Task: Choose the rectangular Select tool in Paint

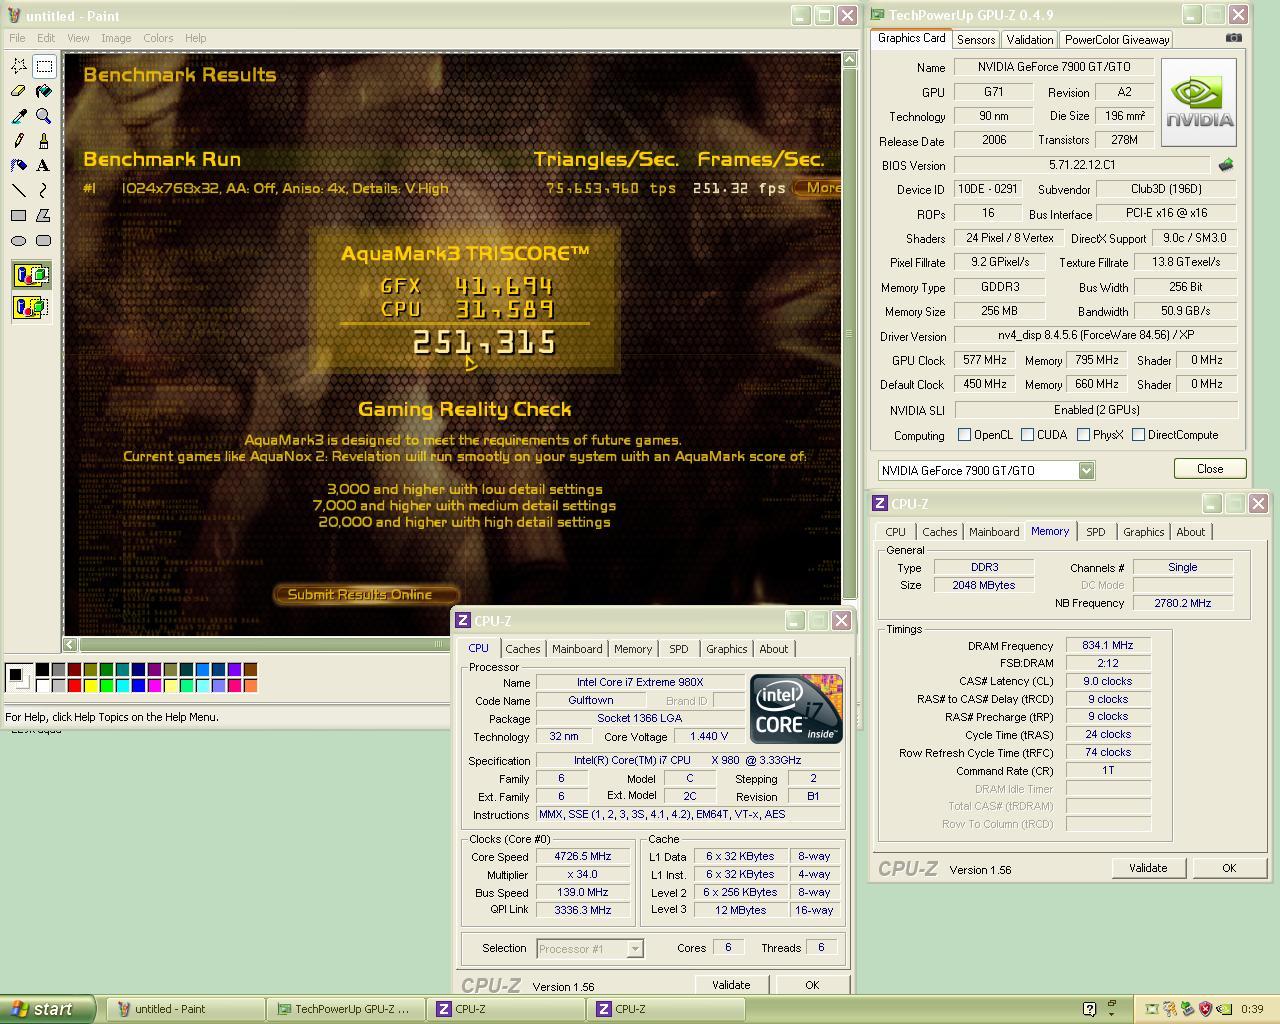Action: coord(44,66)
